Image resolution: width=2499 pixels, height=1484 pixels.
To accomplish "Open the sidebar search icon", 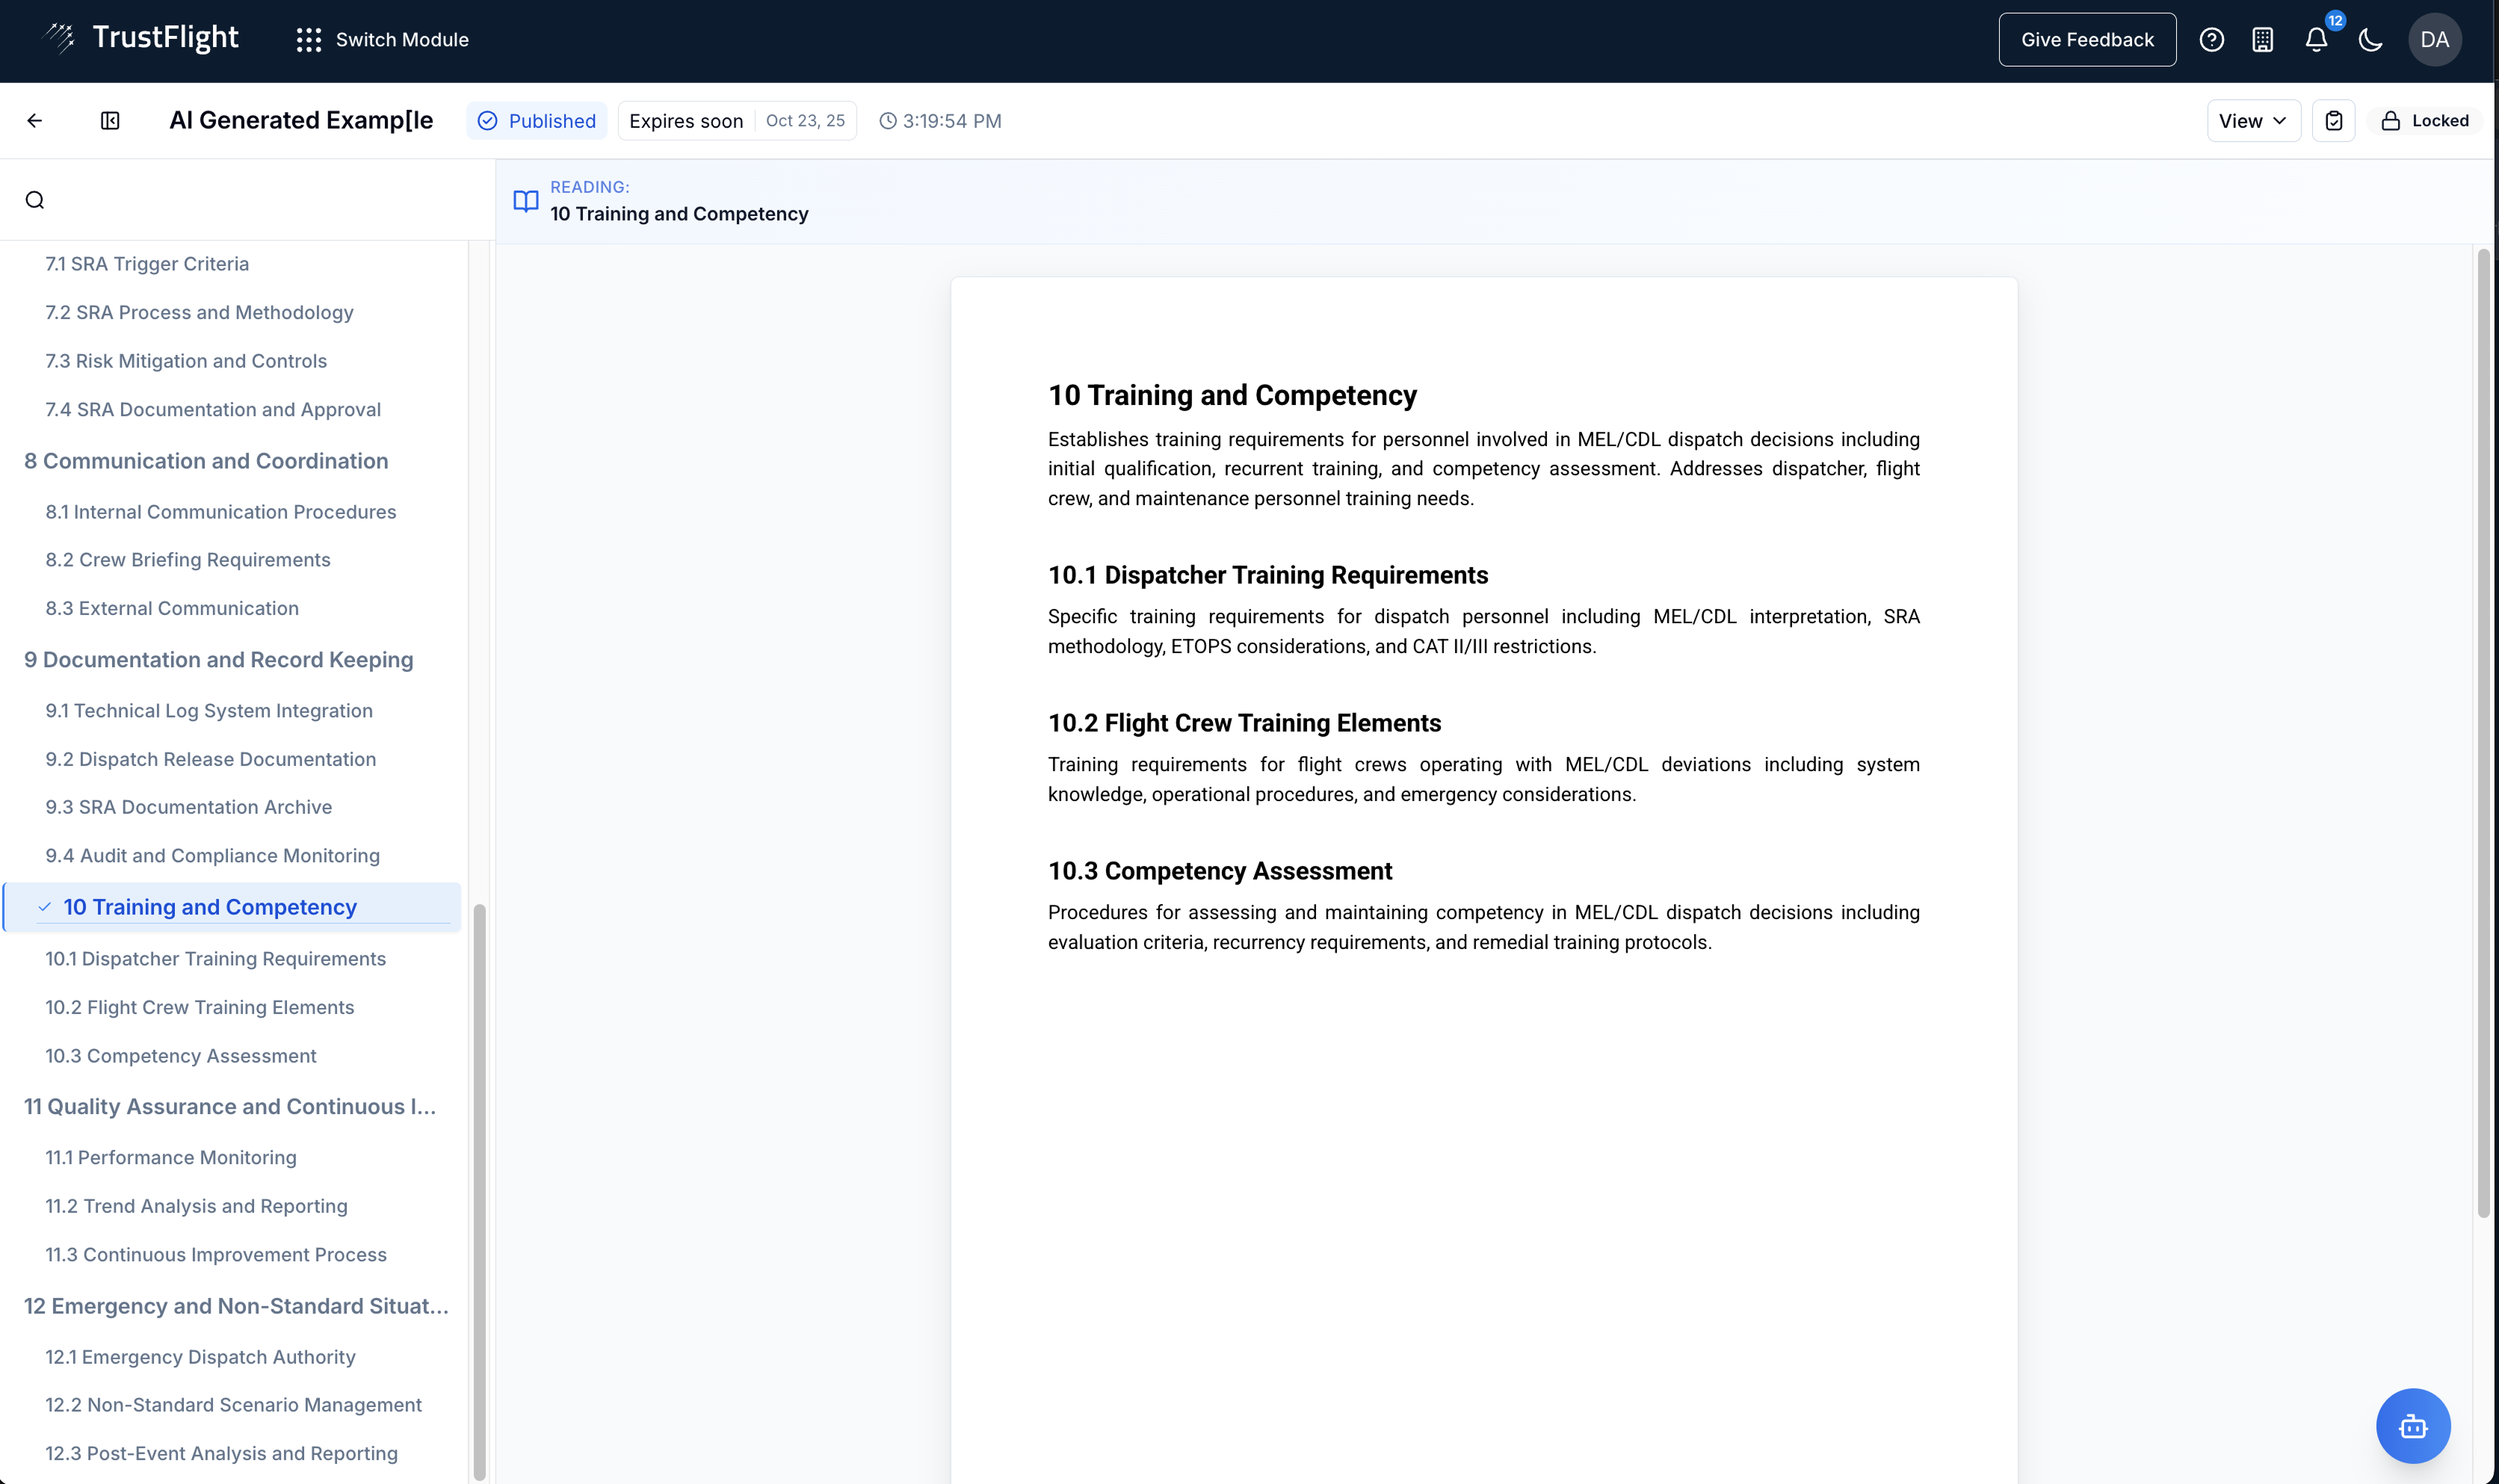I will (x=35, y=200).
